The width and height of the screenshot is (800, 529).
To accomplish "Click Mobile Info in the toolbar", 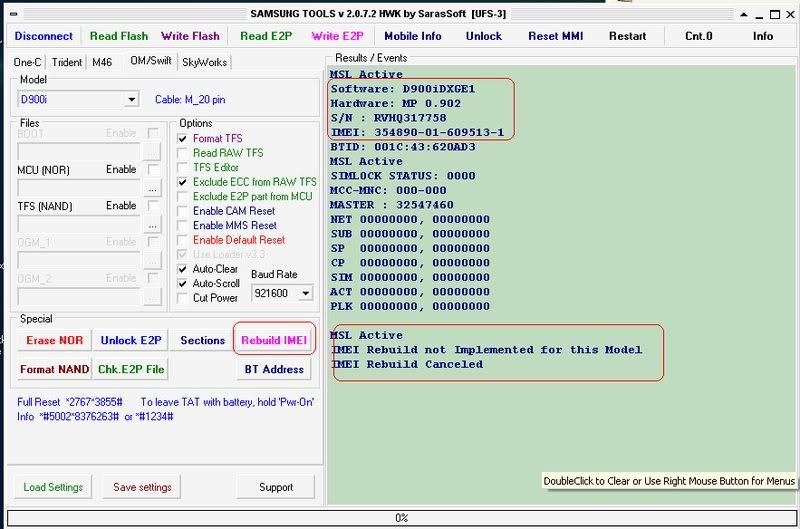I will (413, 36).
